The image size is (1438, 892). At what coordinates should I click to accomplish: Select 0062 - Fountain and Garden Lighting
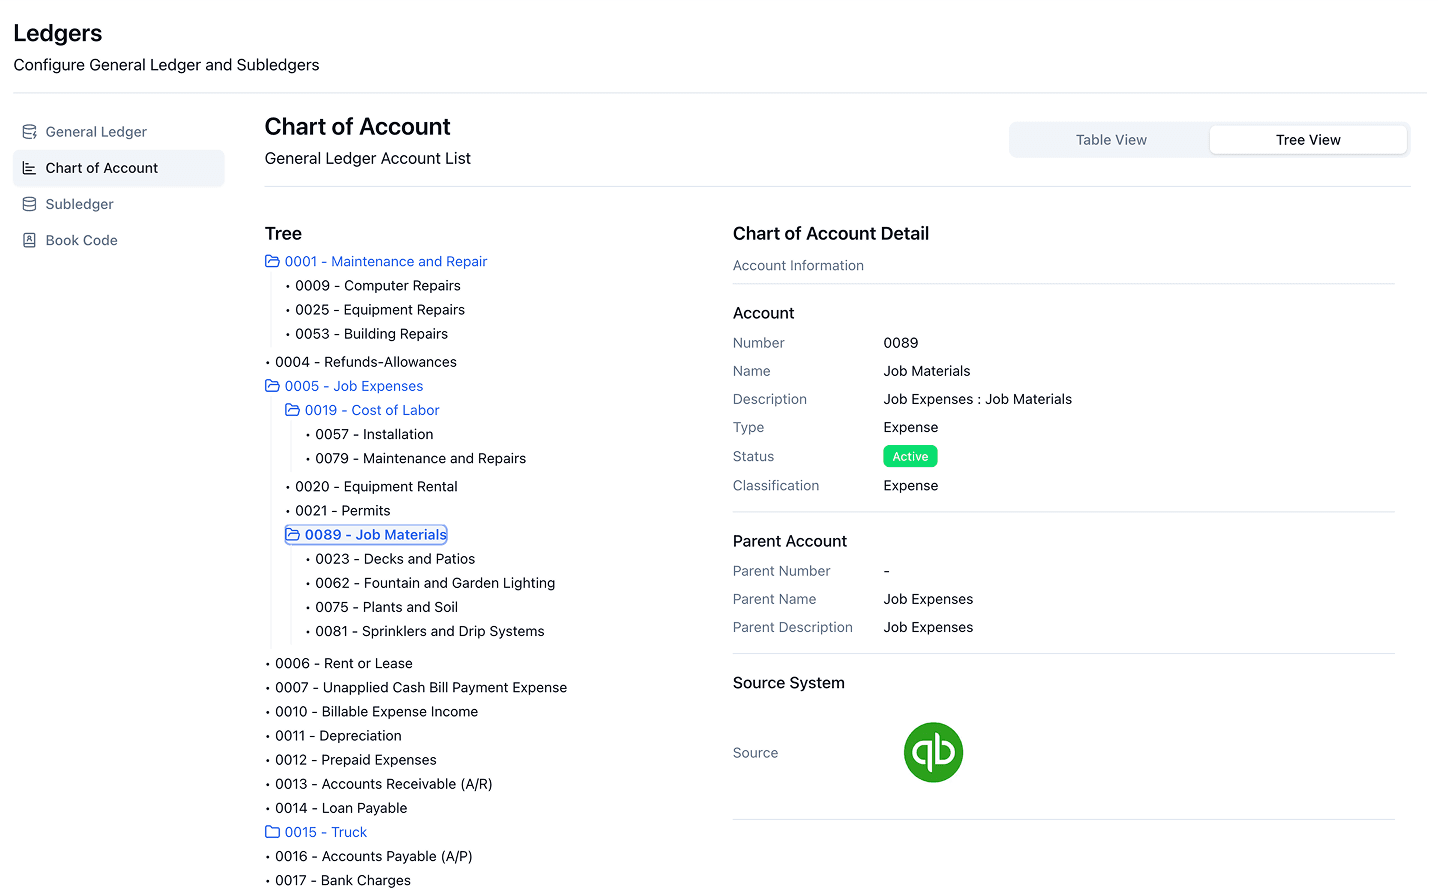[x=435, y=583]
